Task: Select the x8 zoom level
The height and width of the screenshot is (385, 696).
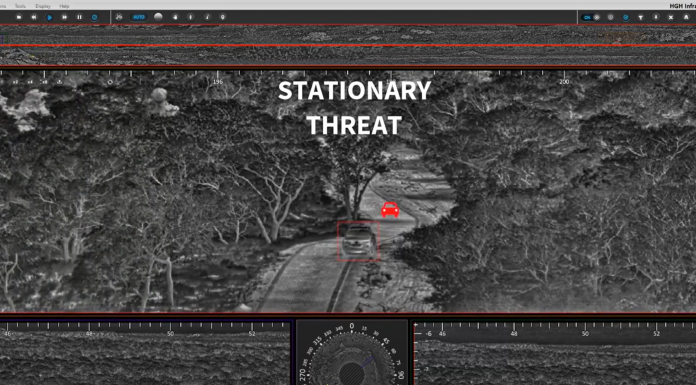Action: point(44,82)
